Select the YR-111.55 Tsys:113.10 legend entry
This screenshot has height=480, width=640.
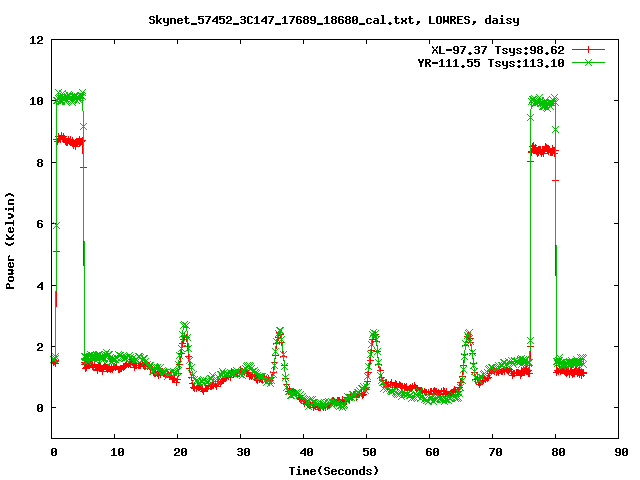click(x=491, y=63)
